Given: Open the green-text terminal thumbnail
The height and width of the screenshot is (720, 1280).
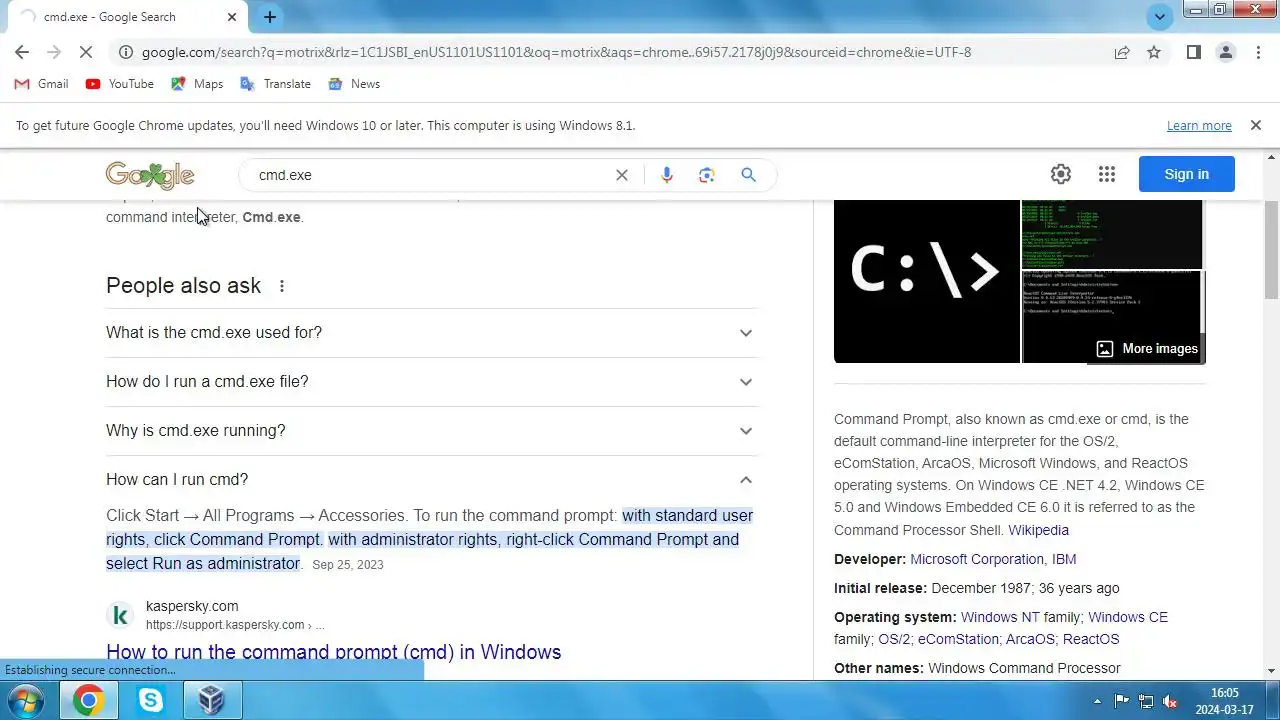Looking at the screenshot, I should click(x=1112, y=234).
